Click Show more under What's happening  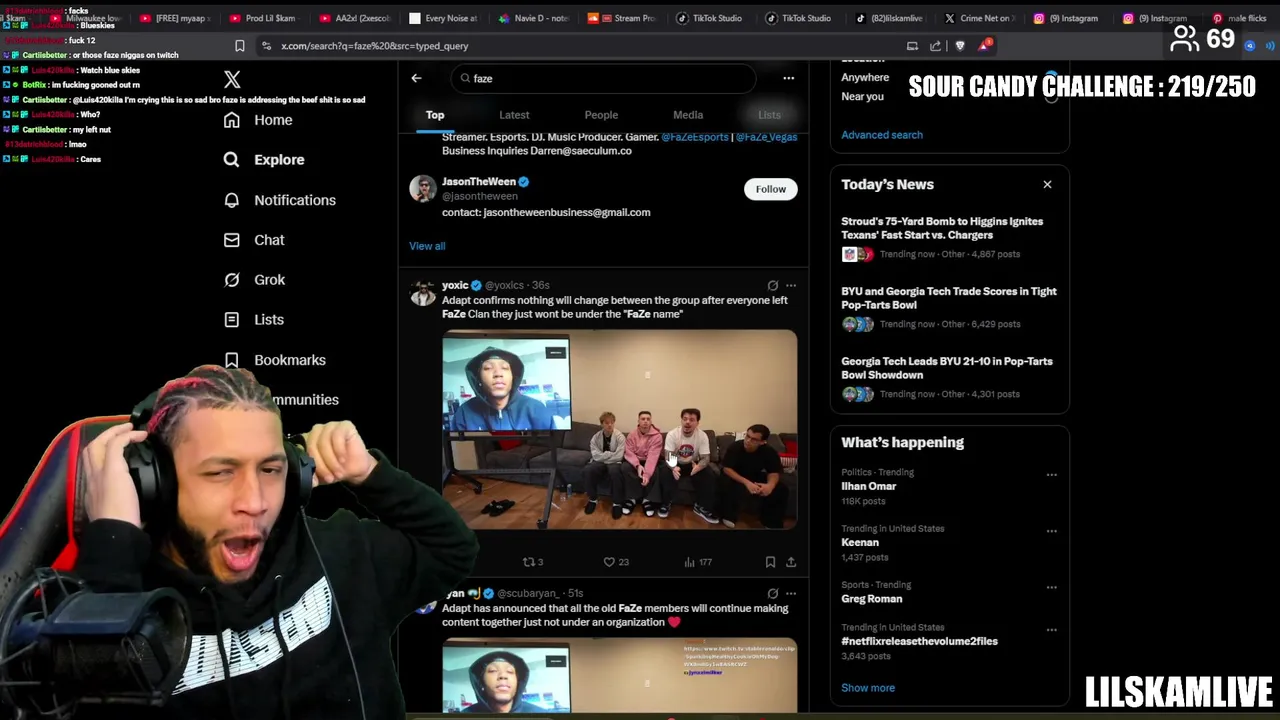click(868, 688)
